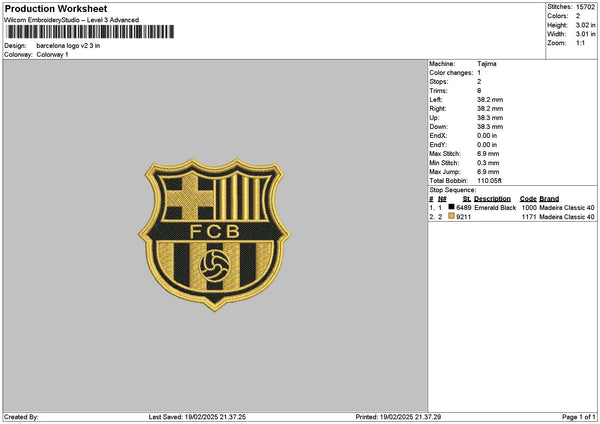Viewport: 600px width, 424px height.
Task: Click the 'Stops:' label
Action: (439, 82)
